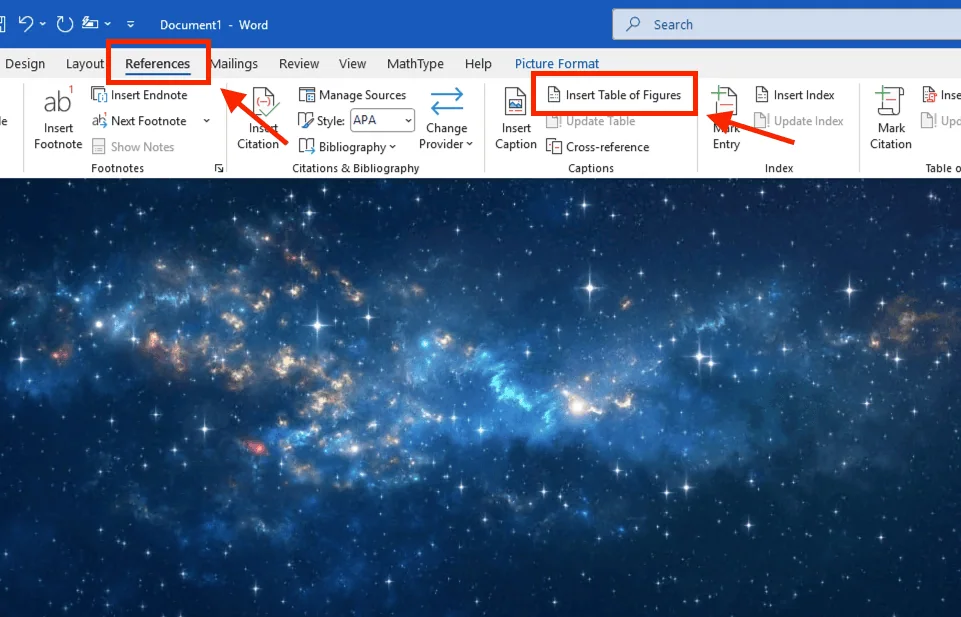Open the MathType tab
Screen dimensions: 961x617
tap(415, 64)
